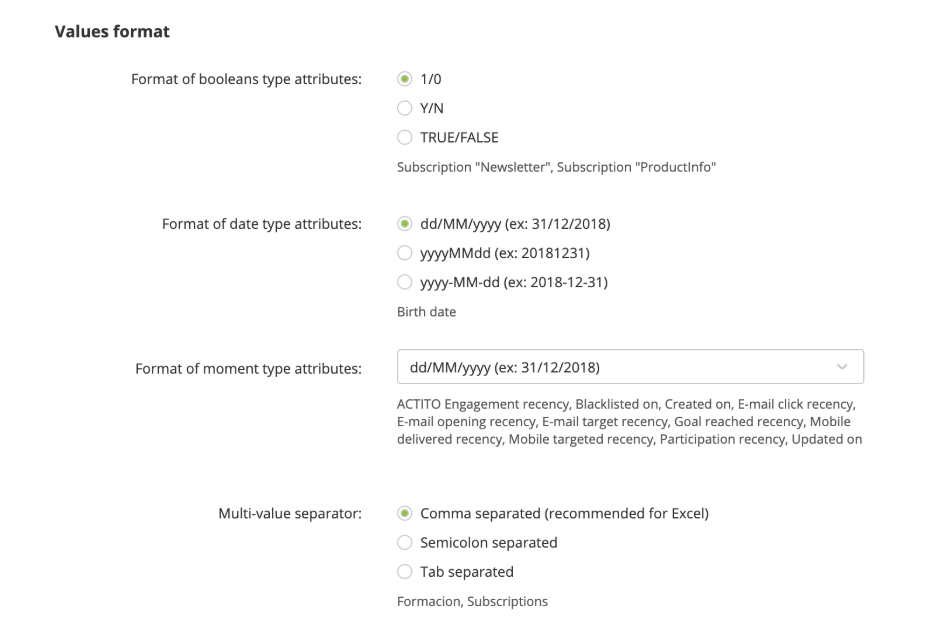Click the 'Multi-value separator' label
The image size is (936, 621).
coord(289,514)
